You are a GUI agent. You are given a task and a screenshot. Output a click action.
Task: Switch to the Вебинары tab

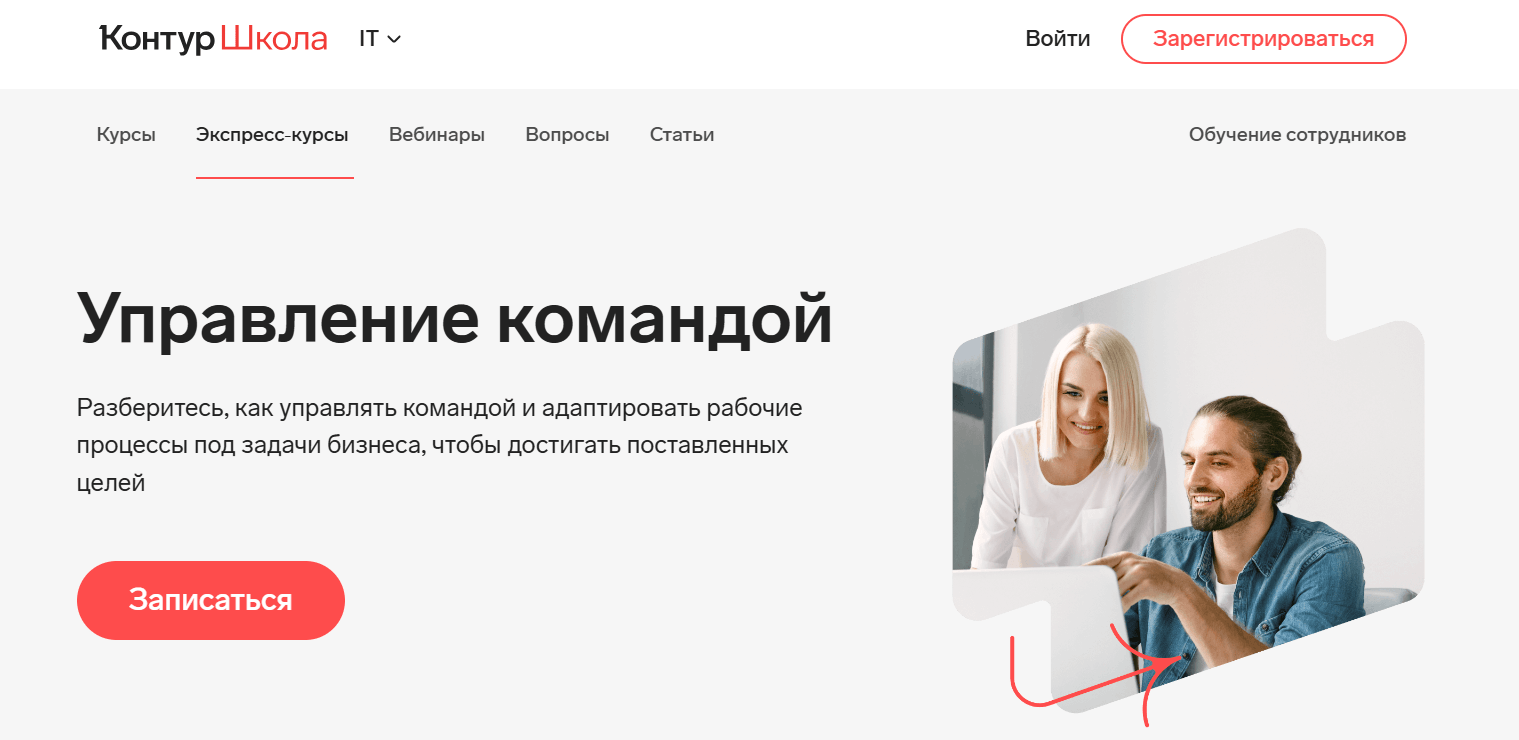437,134
